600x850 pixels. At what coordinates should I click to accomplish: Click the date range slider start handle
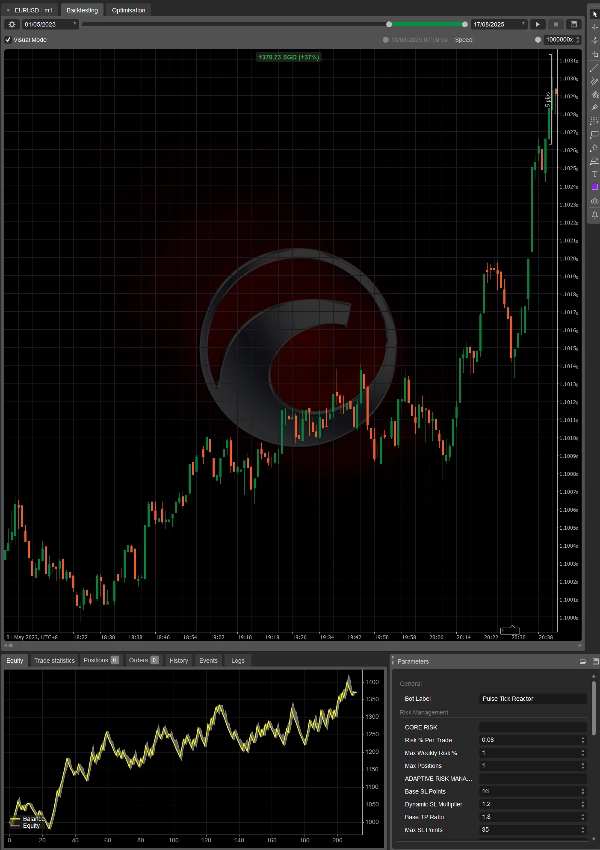(x=389, y=24)
